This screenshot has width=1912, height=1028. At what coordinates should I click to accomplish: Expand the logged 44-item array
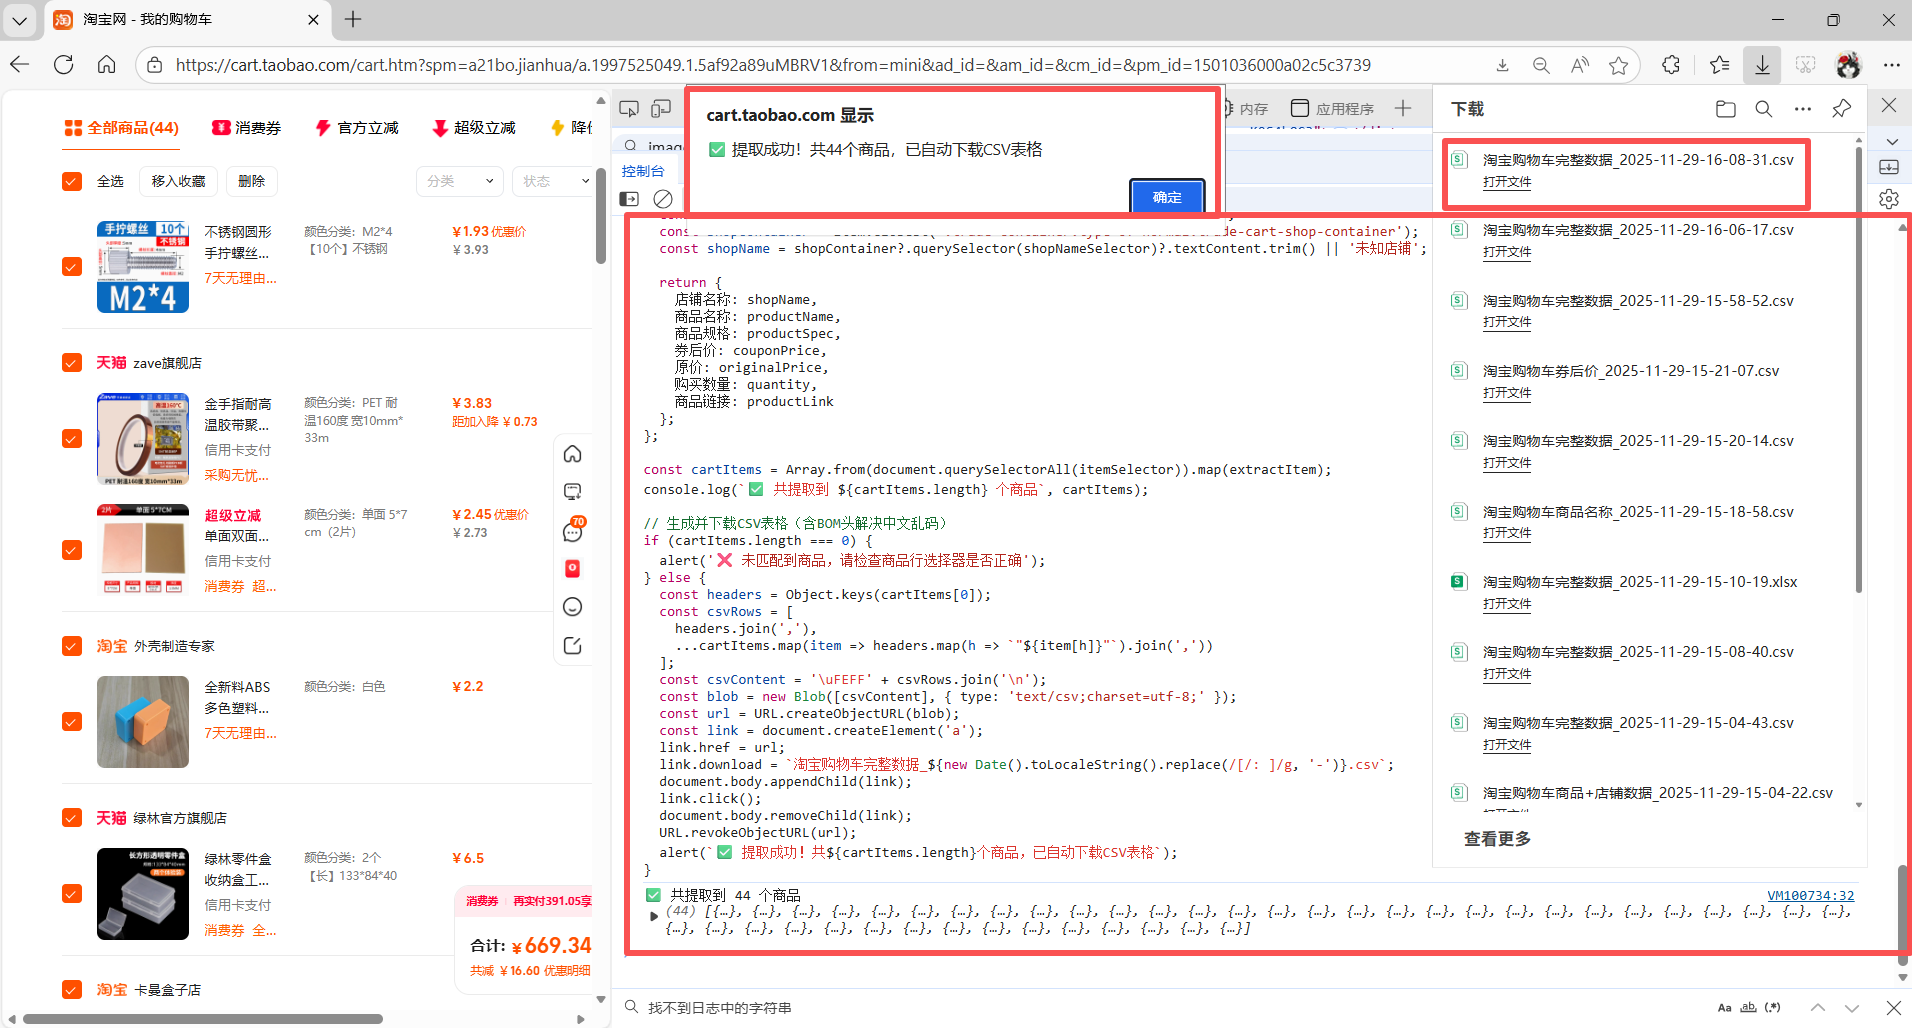[654, 915]
